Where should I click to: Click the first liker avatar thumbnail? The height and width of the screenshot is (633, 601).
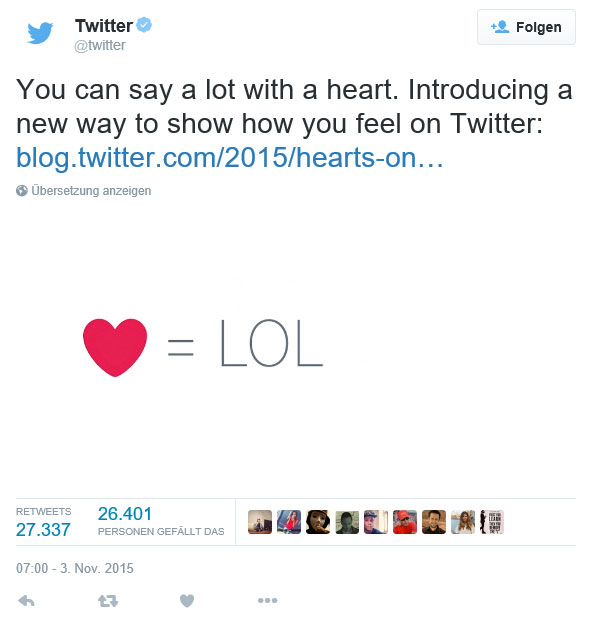click(260, 522)
